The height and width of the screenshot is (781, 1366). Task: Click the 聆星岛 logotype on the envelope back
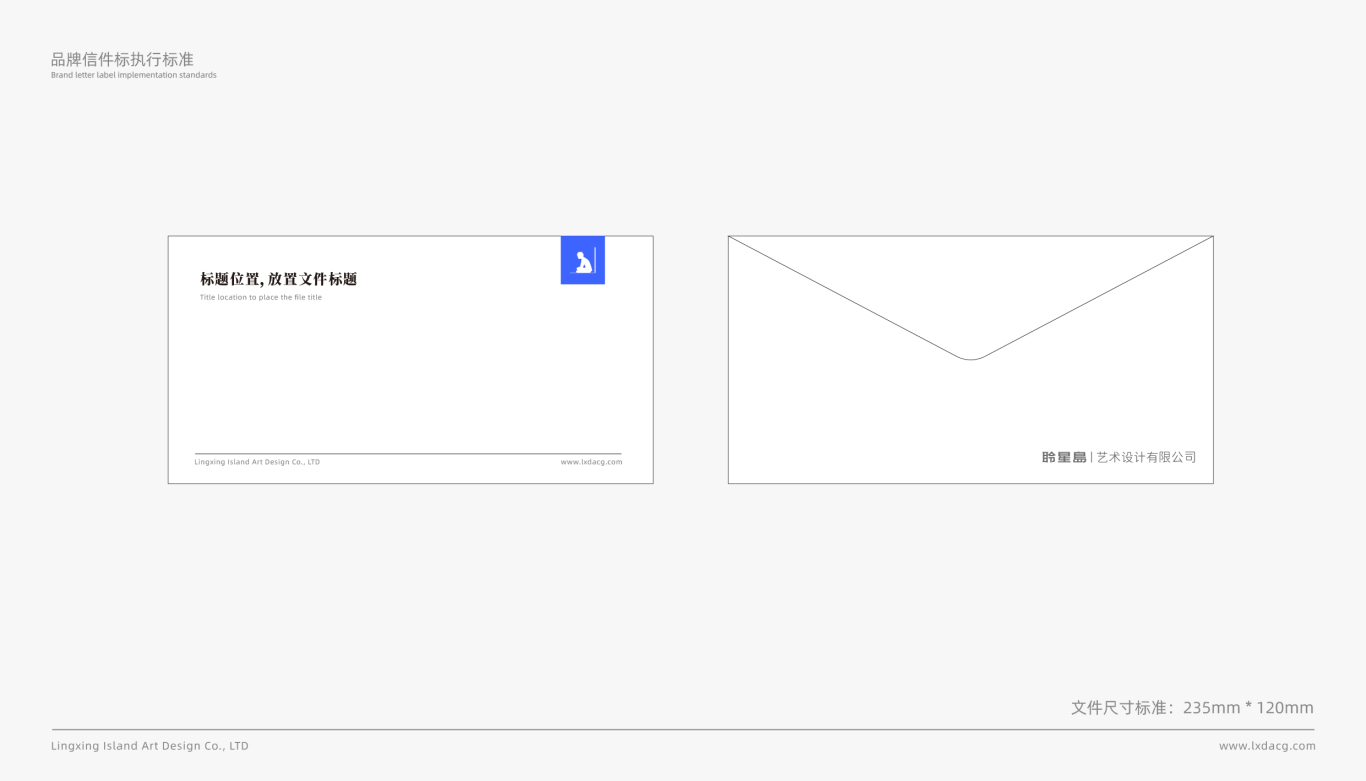tap(1064, 457)
